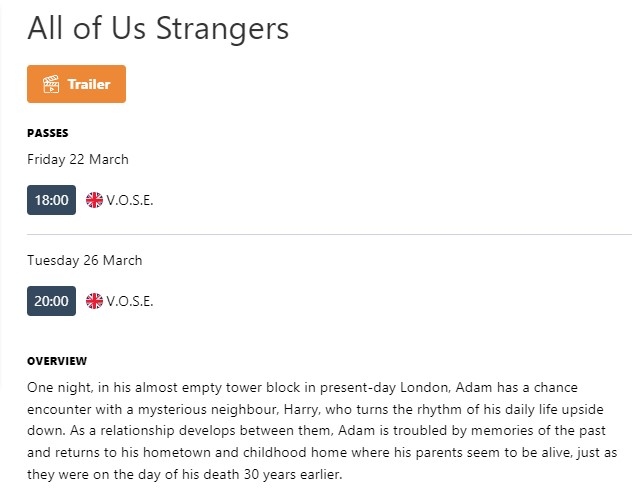Play the movie trailer via orange button
This screenshot has height=492, width=640.
tap(76, 84)
